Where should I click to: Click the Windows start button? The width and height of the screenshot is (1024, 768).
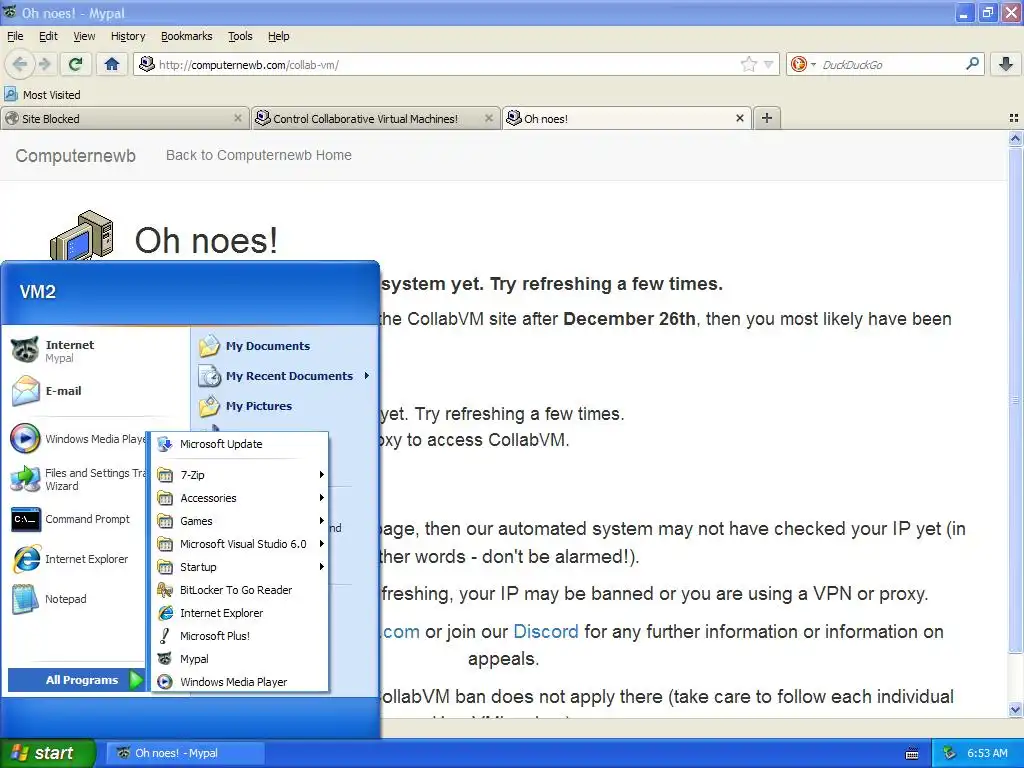(x=48, y=753)
